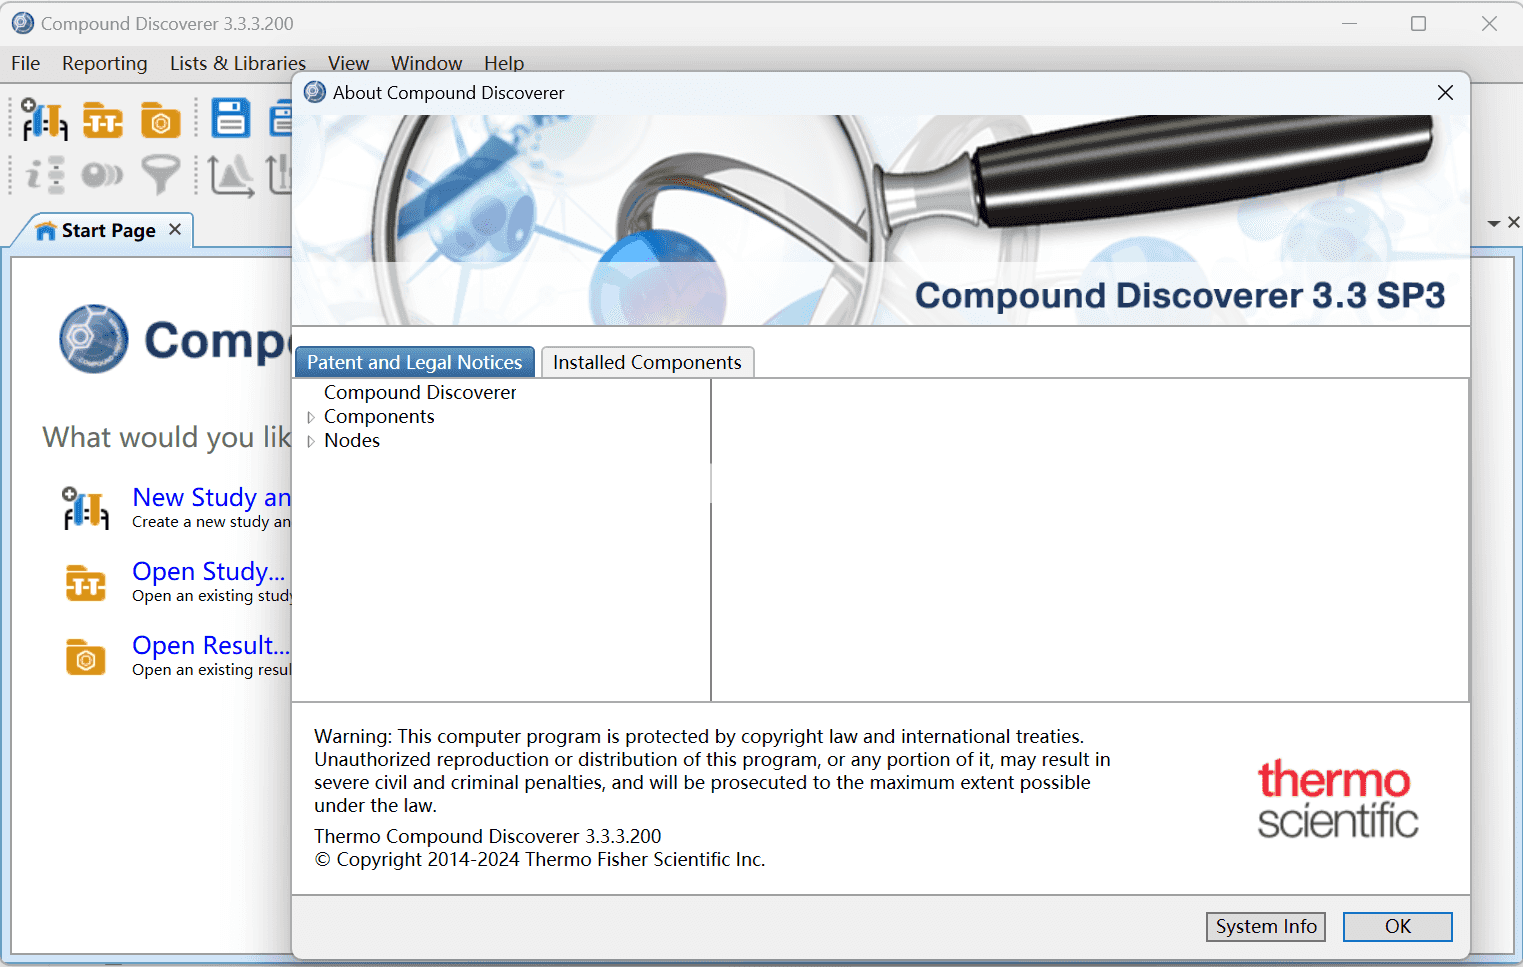
Task: Click OK to dismiss About dialog
Action: coord(1398,927)
